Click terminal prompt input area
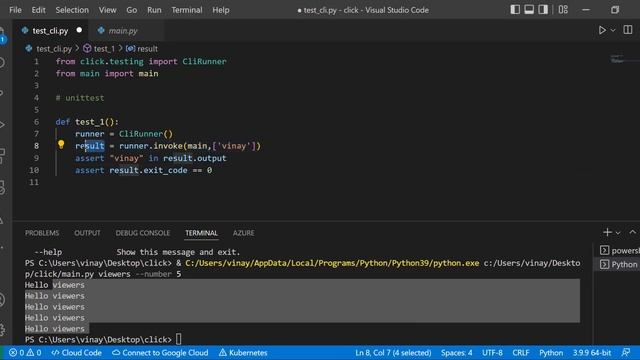The image size is (640, 360). coord(179,339)
